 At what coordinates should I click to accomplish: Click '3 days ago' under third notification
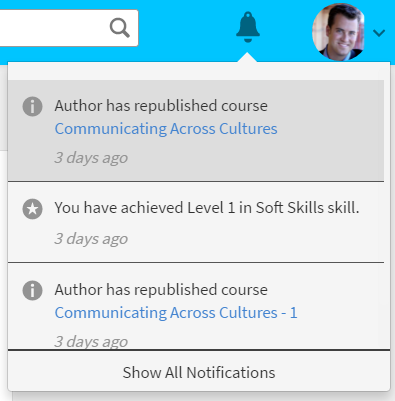click(91, 341)
